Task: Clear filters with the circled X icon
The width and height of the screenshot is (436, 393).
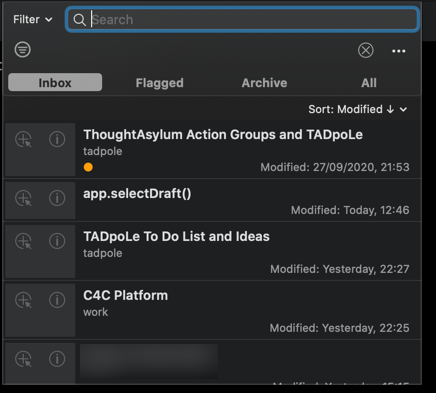Action: [366, 50]
